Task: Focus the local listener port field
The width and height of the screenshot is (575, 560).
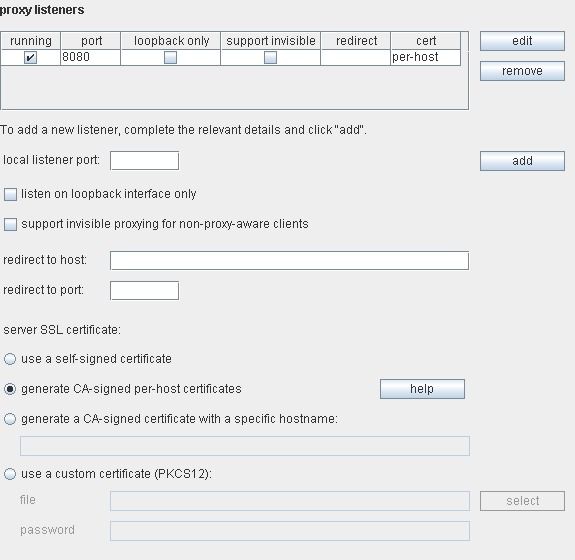Action: (x=144, y=161)
